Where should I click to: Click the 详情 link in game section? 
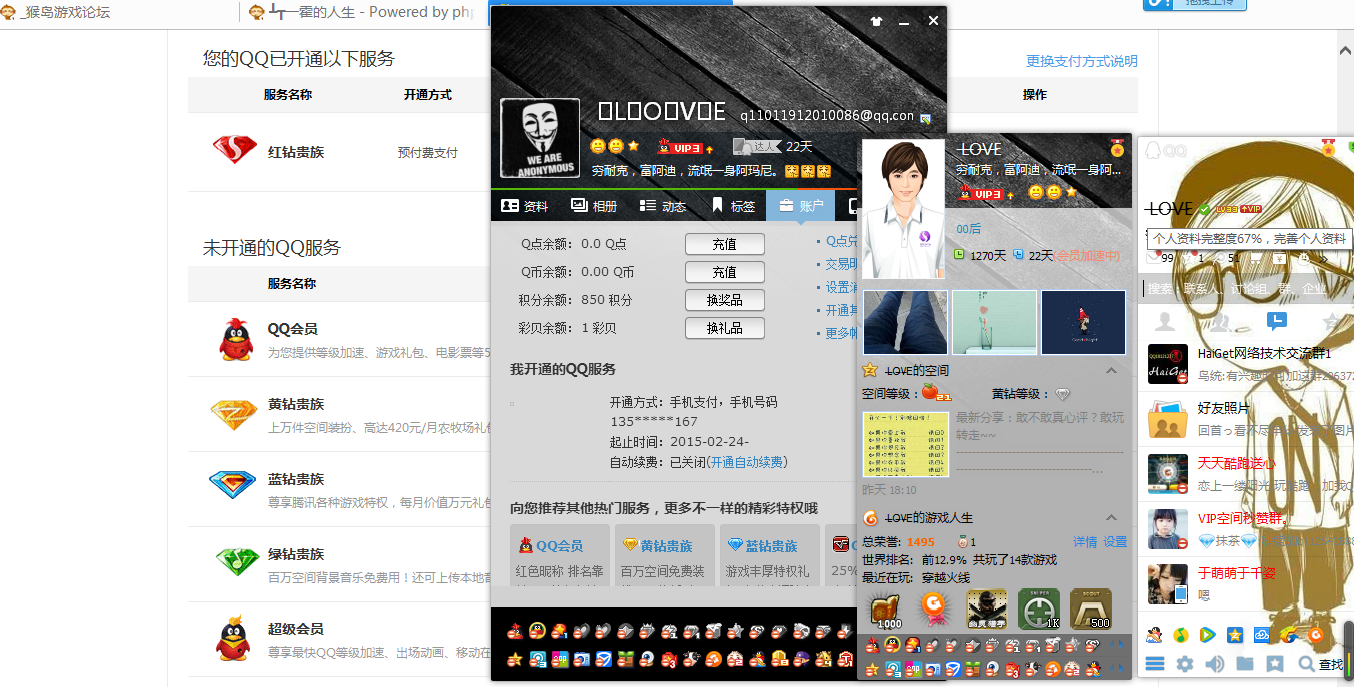coord(1085,541)
